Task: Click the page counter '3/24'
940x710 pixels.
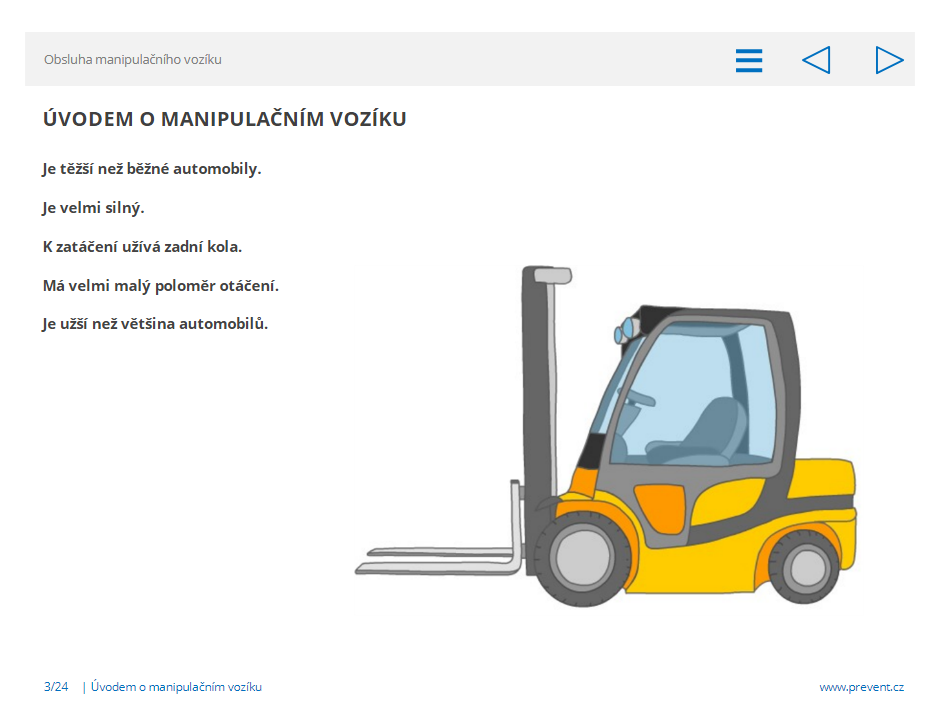Action: click(x=56, y=687)
